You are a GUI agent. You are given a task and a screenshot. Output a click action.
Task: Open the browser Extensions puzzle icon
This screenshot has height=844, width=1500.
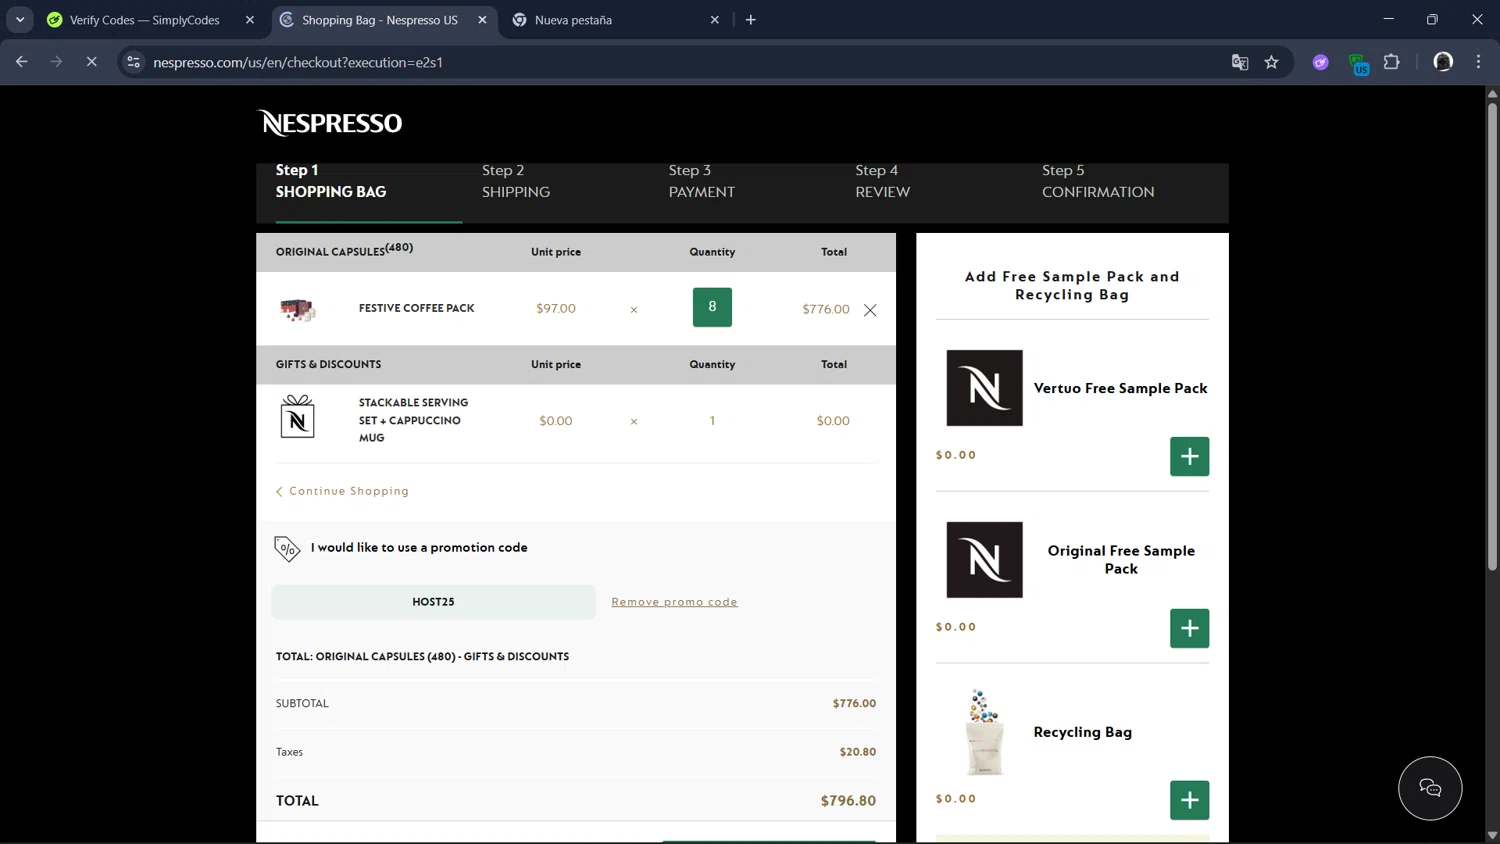pyautogui.click(x=1391, y=62)
